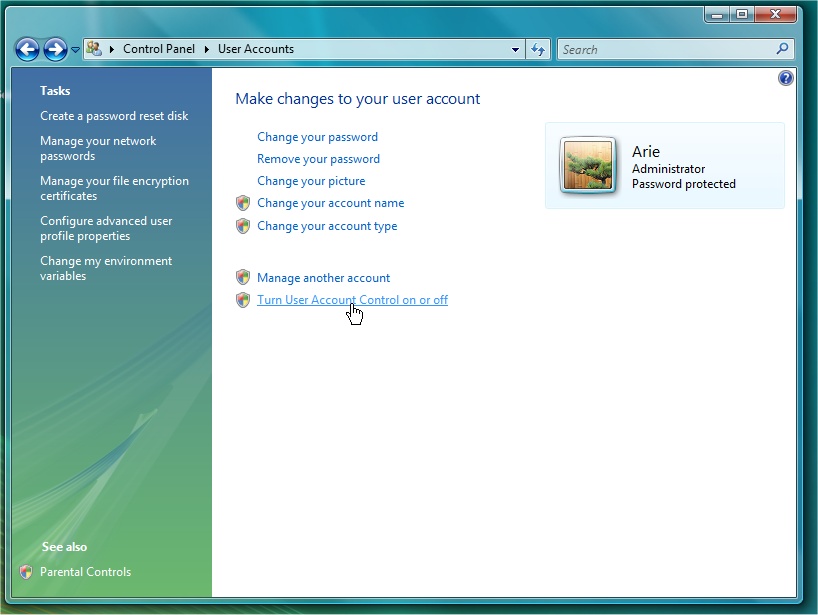
Task: Open the recent pages dropdown arrow
Action: tap(75, 50)
